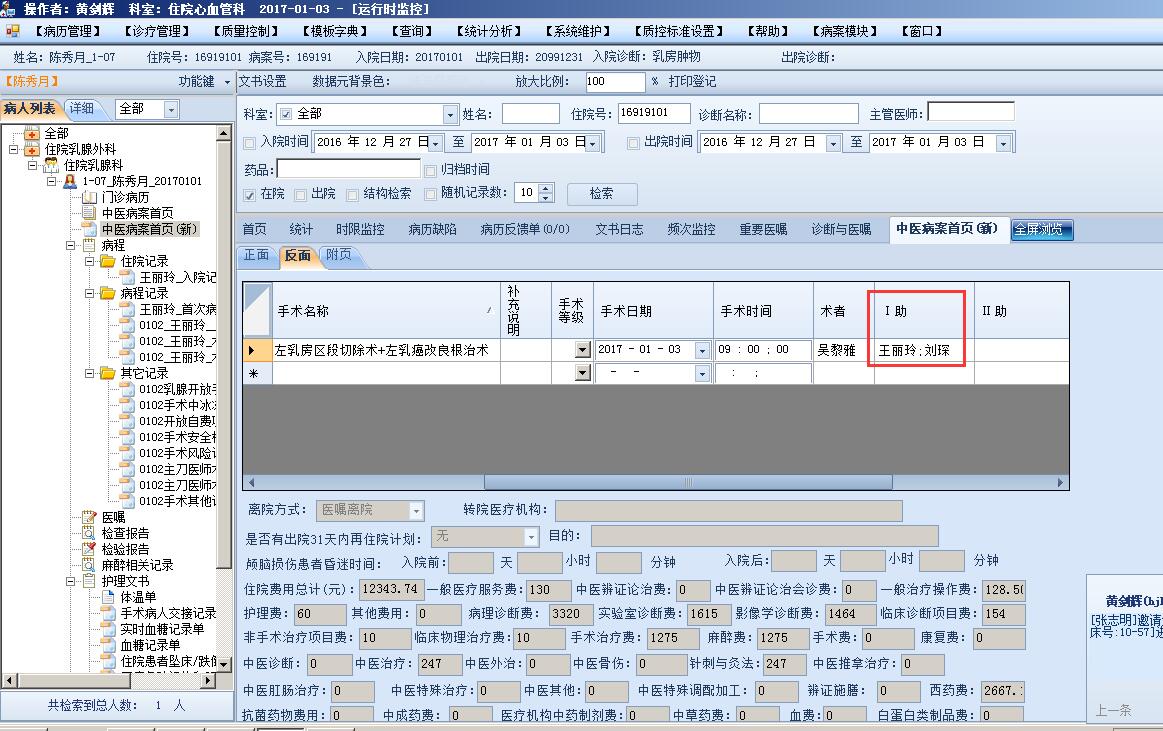
Task: Click the 病程记录 folder icon
Action: tap(108, 293)
